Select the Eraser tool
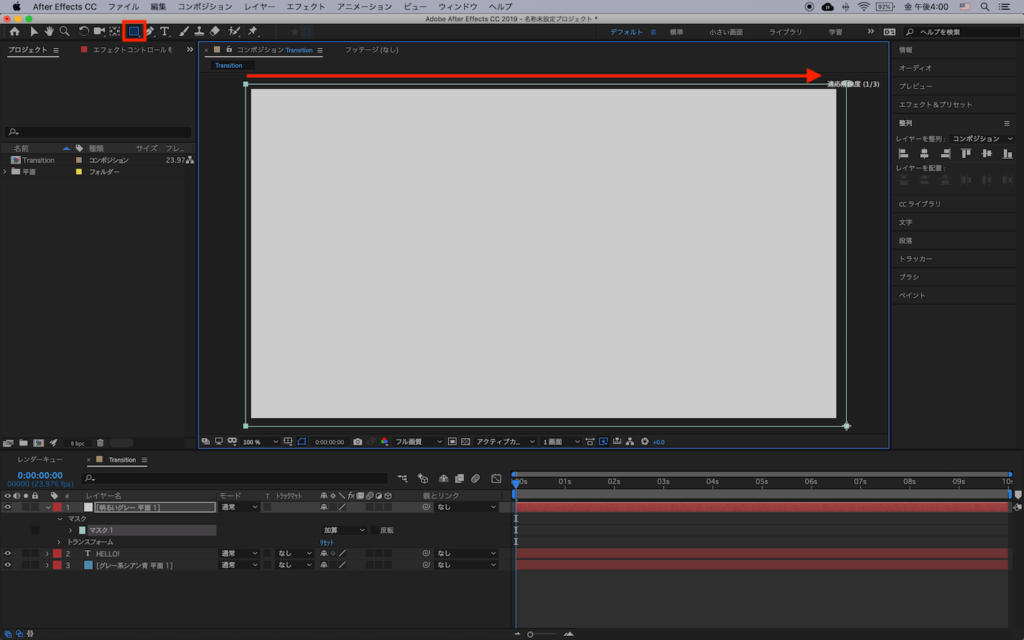 (x=215, y=32)
